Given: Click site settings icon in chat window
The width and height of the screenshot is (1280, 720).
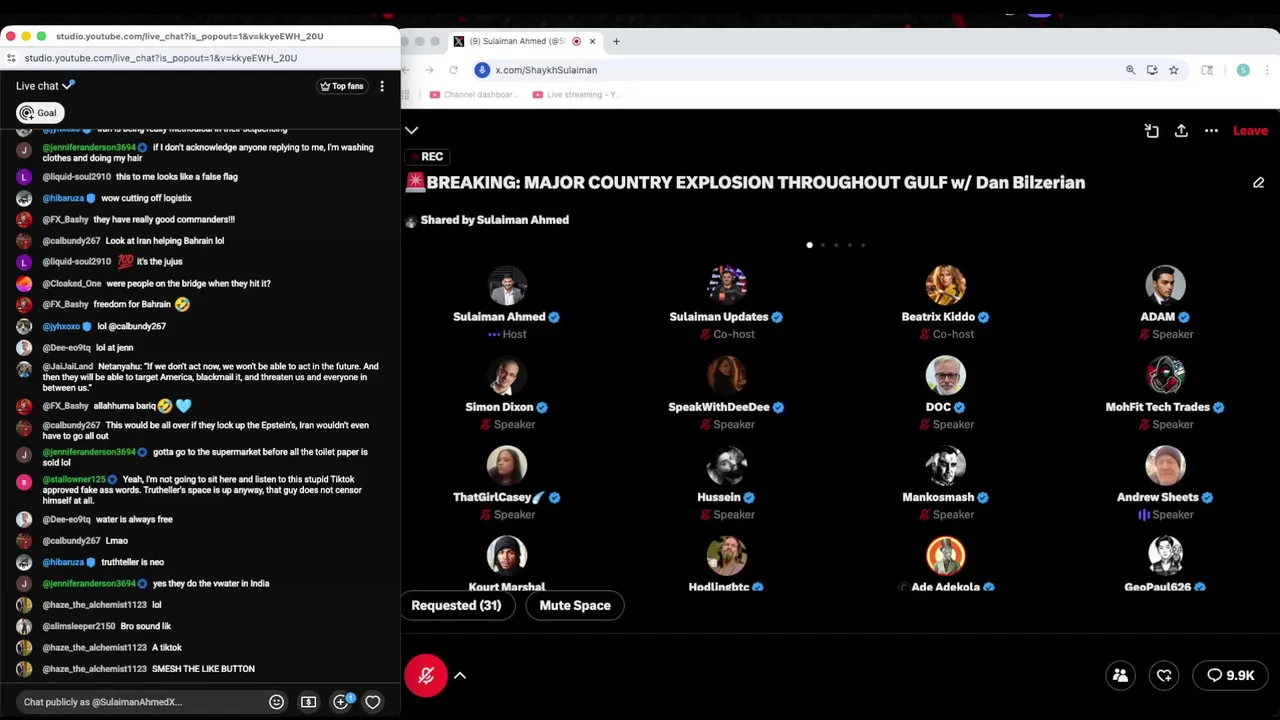Looking at the screenshot, I should 11,58.
